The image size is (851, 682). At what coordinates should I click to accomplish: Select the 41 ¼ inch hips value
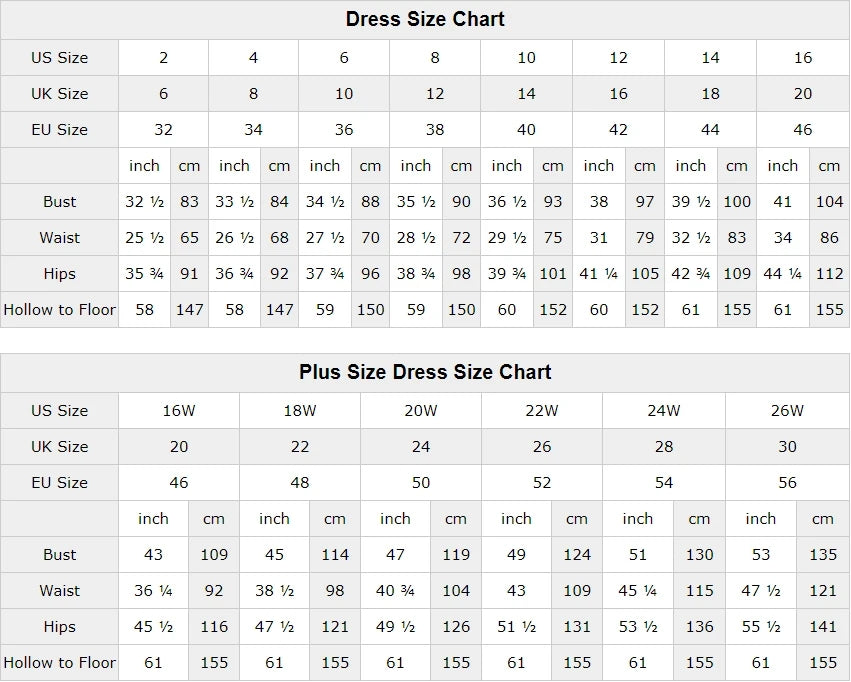tap(599, 274)
